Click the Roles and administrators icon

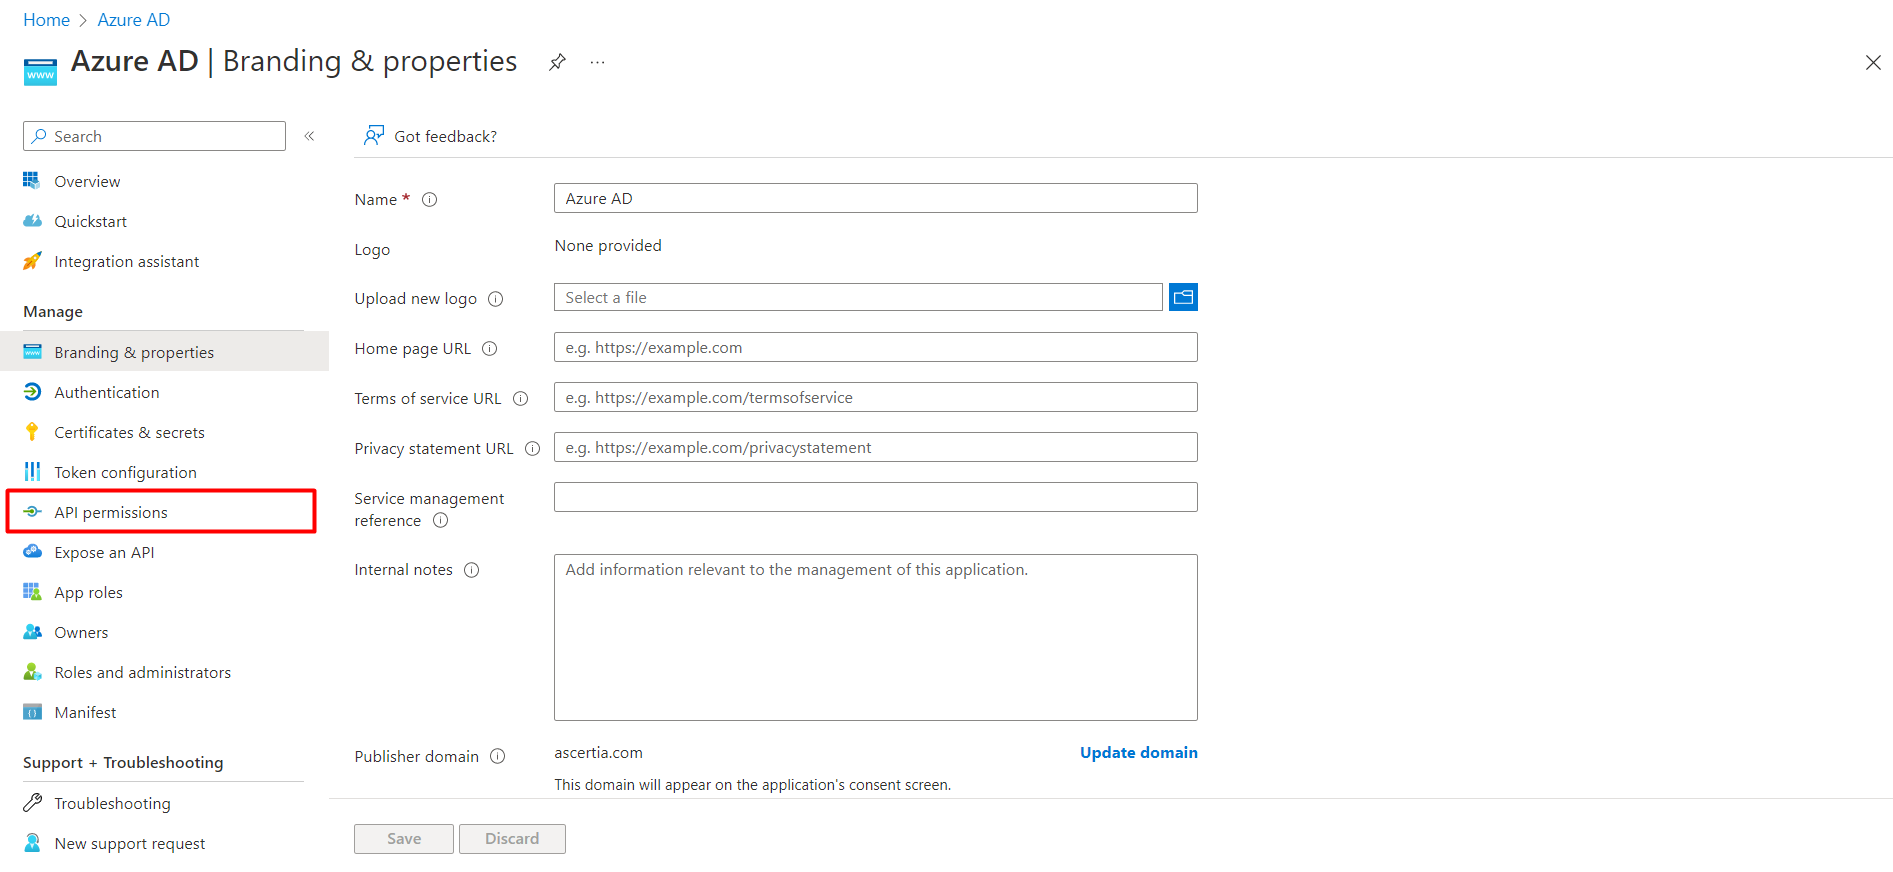(x=32, y=672)
